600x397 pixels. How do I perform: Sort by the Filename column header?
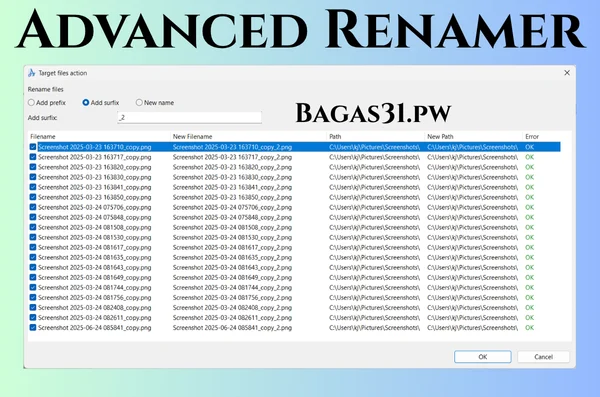pos(43,137)
